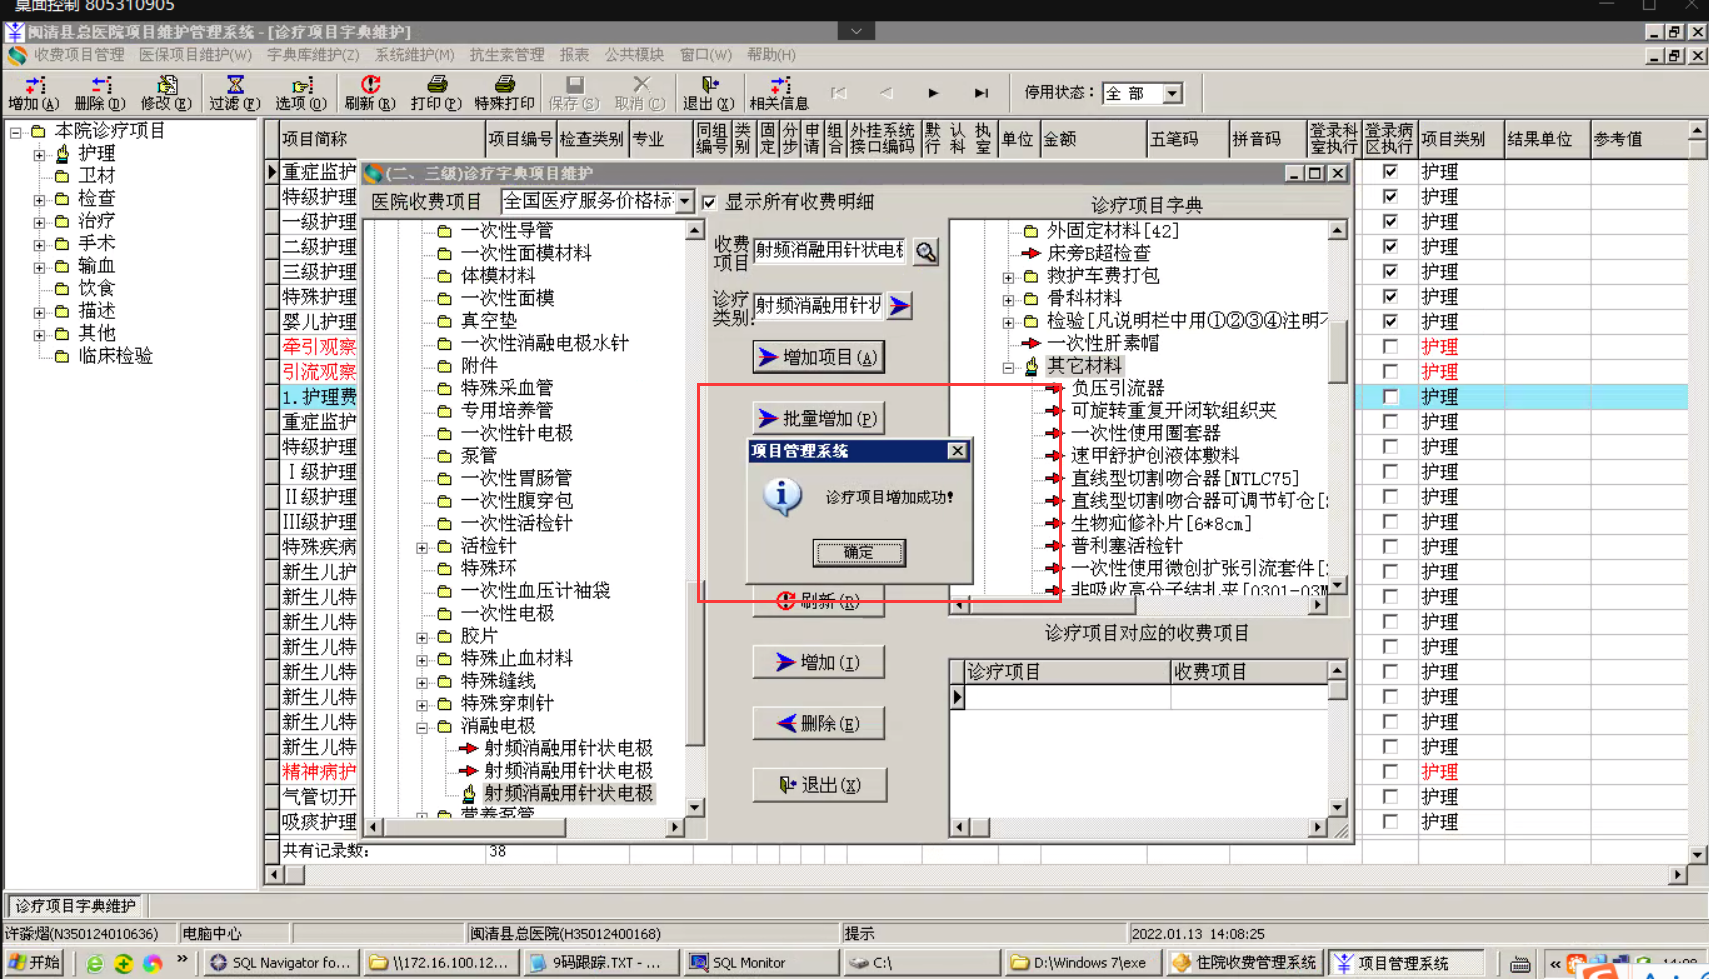Click the 刷新(R) toolbar icon
The width and height of the screenshot is (1709, 979).
coord(370,93)
